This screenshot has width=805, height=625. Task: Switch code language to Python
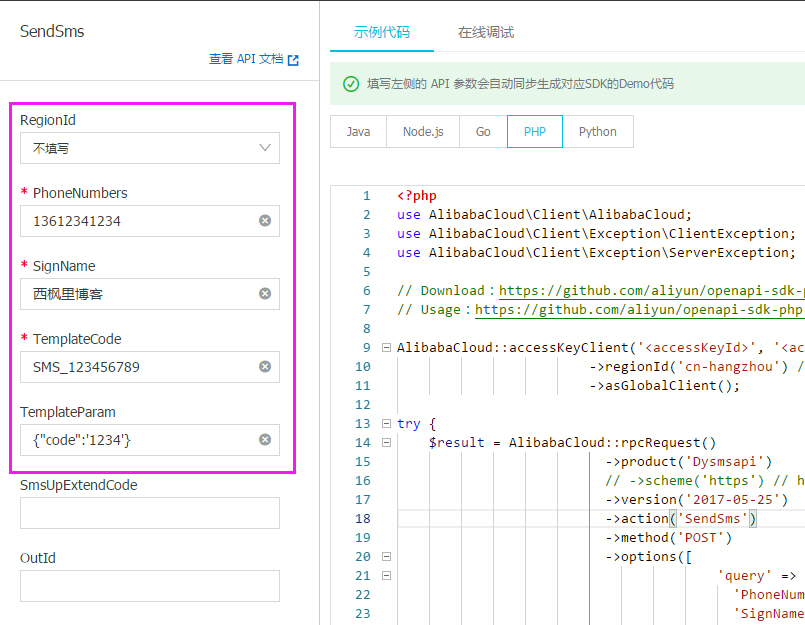click(x=598, y=132)
